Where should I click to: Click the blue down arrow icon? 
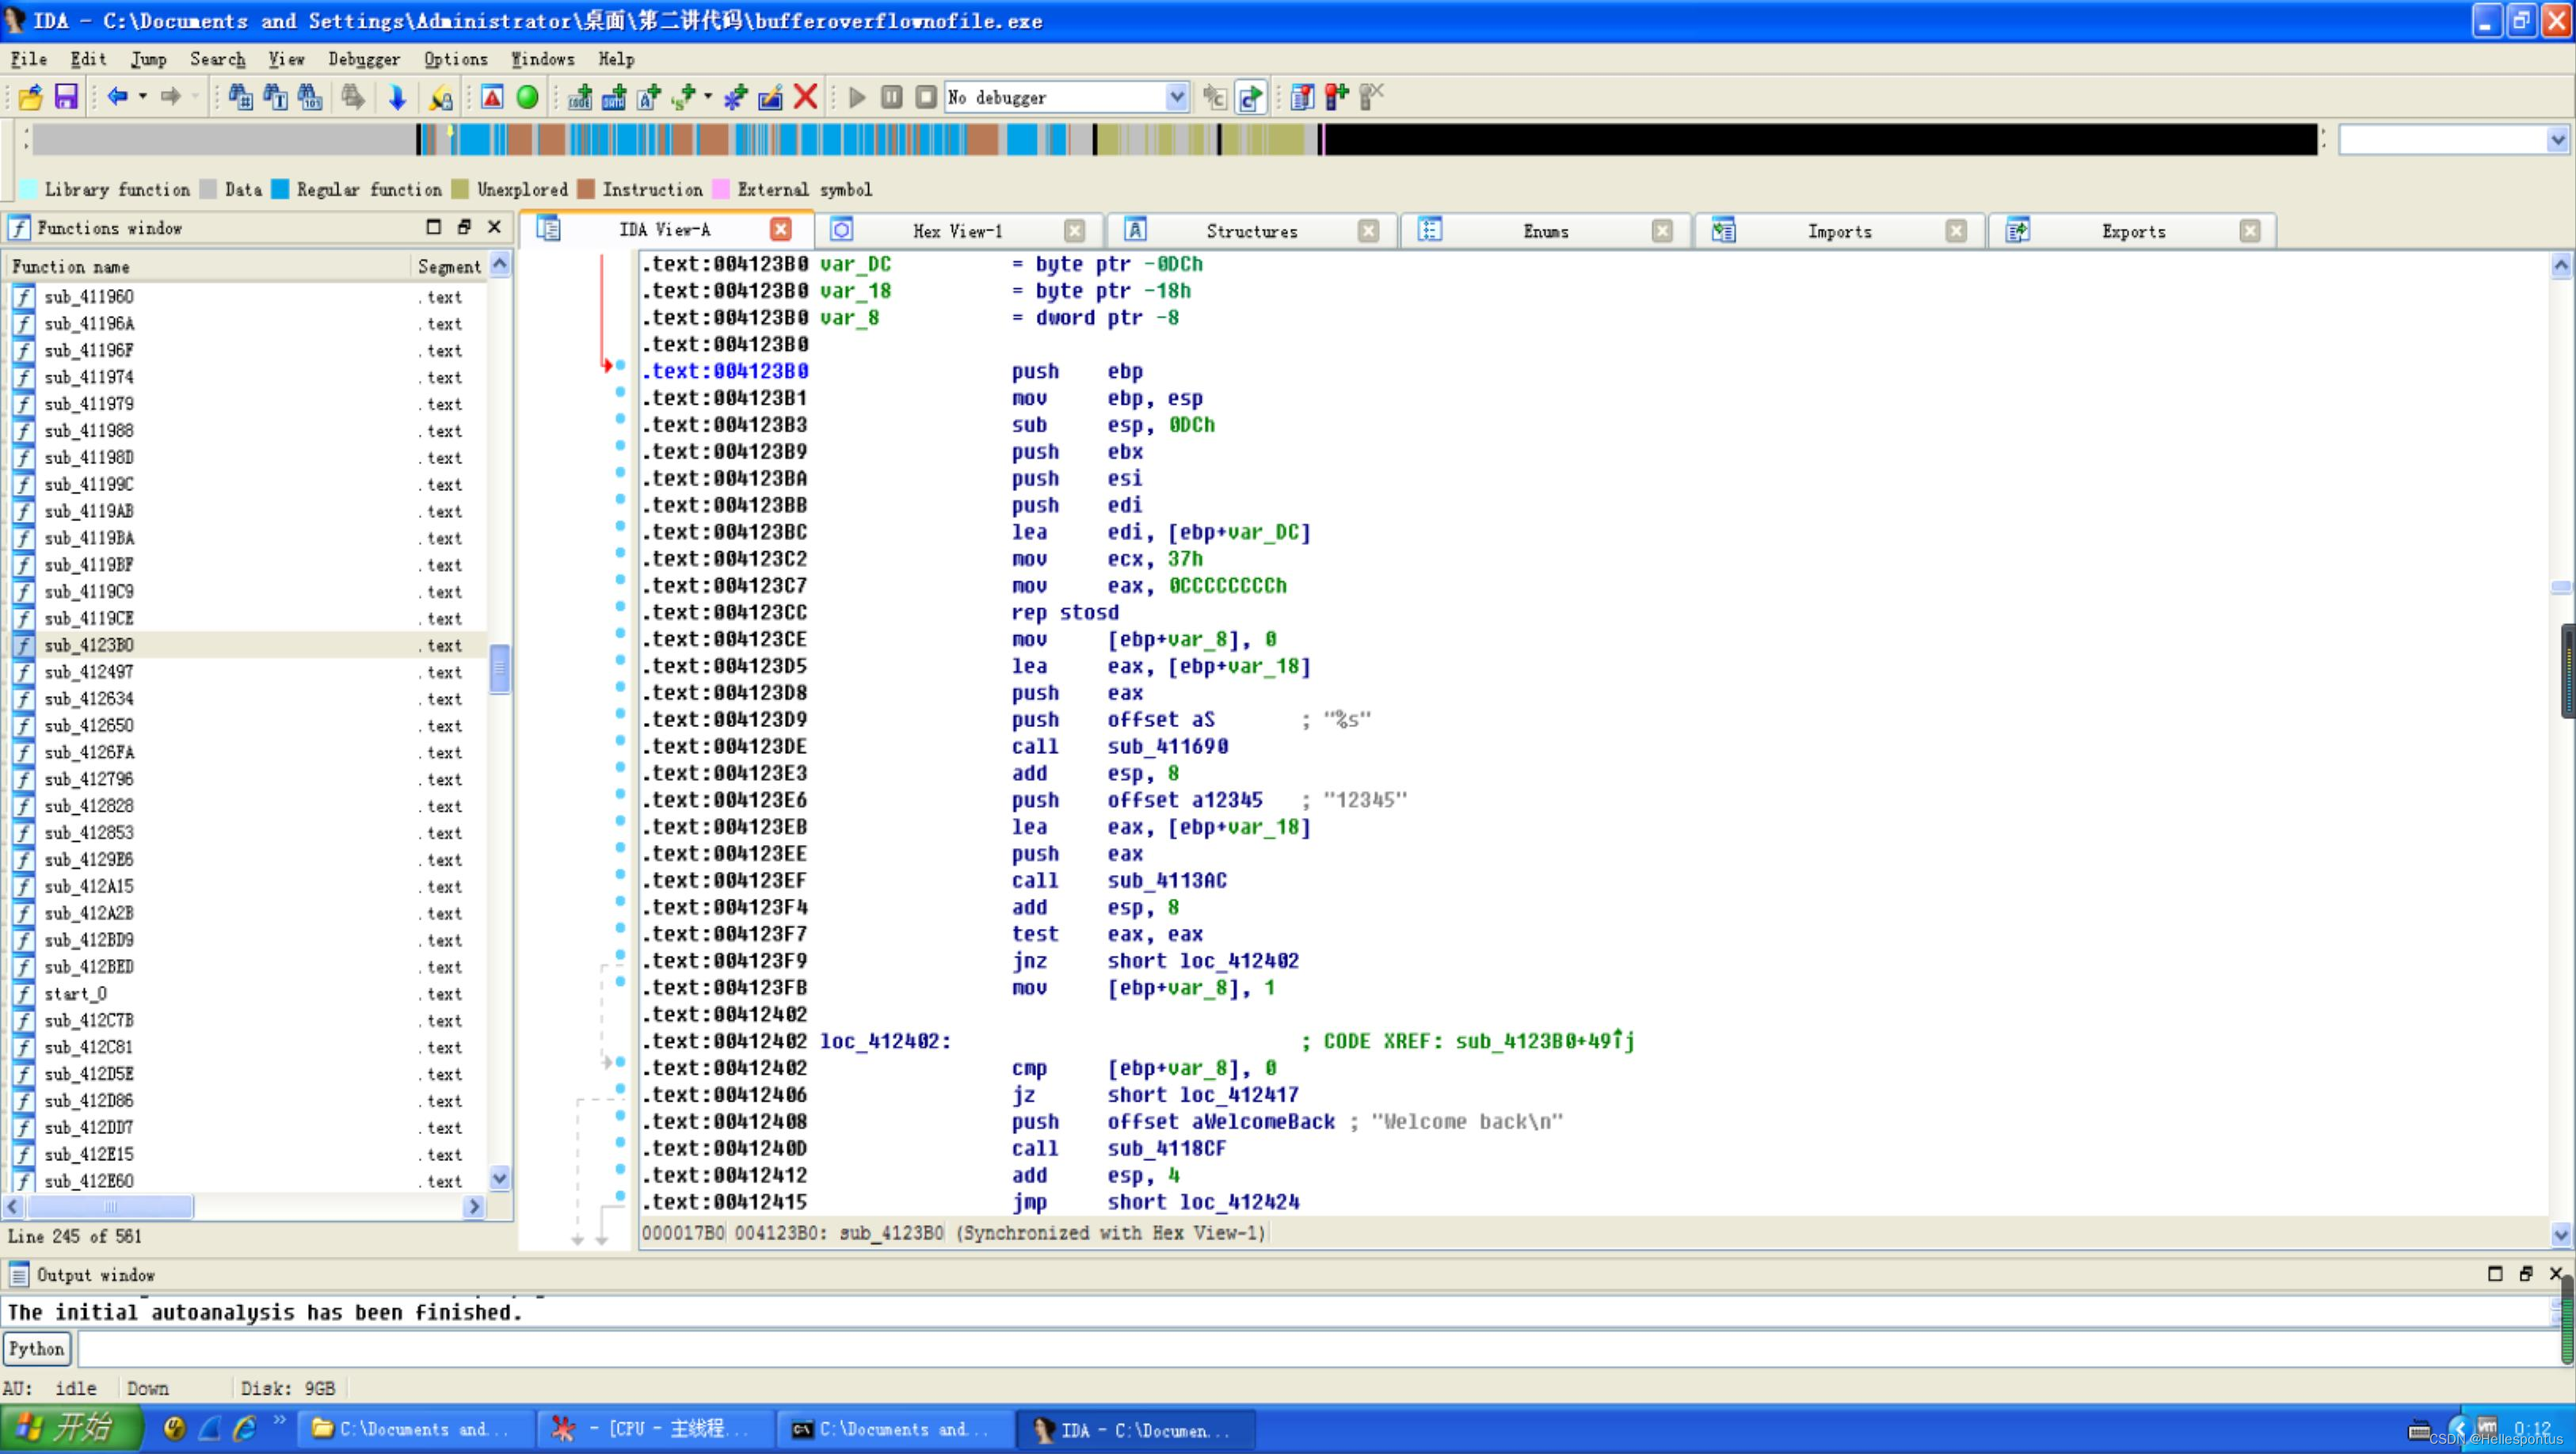[397, 97]
